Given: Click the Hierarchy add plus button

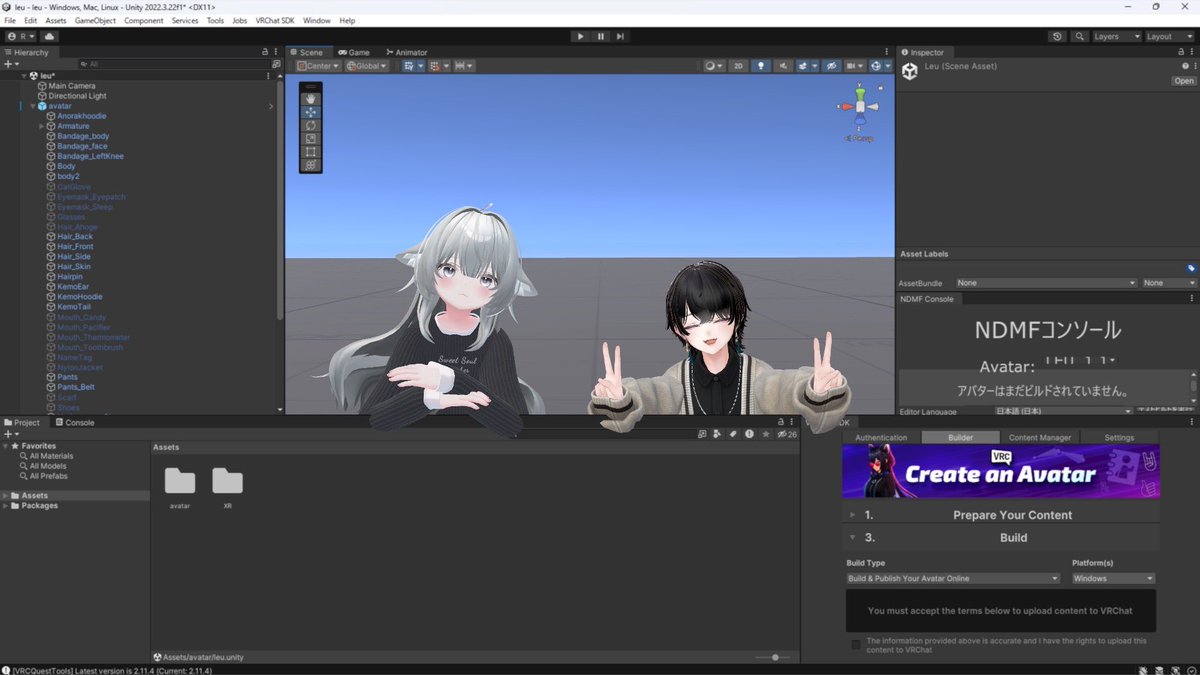Looking at the screenshot, I should [11, 64].
